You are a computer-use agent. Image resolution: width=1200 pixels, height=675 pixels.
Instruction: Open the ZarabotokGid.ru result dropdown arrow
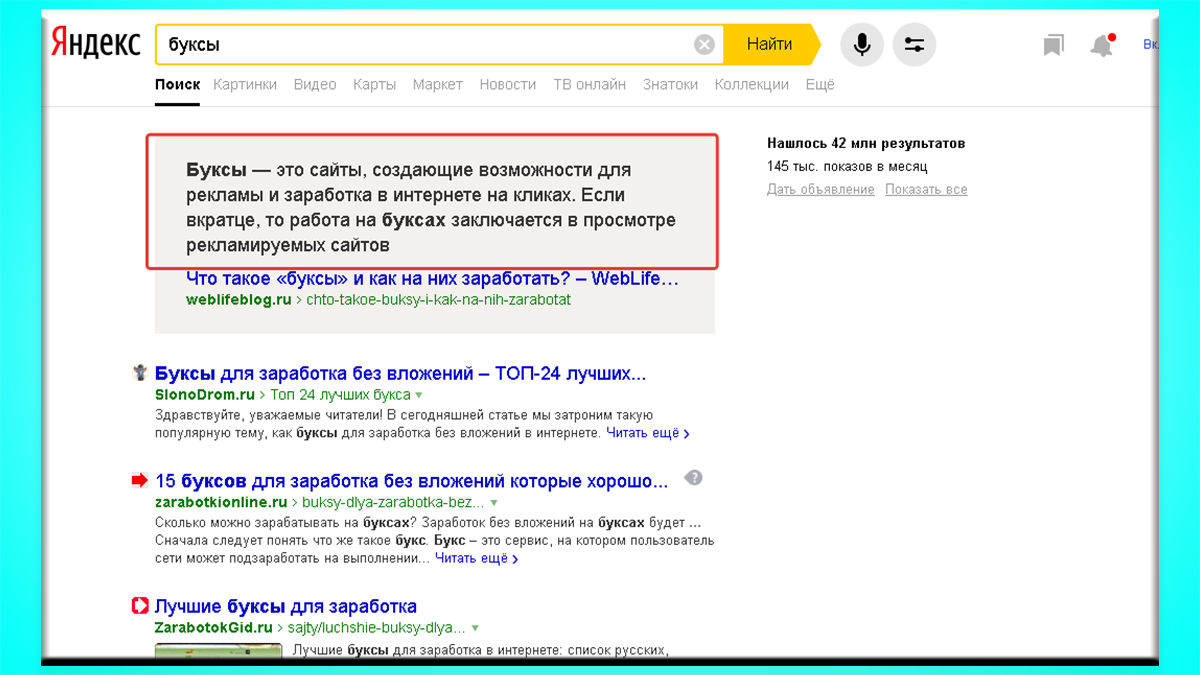[475, 629]
